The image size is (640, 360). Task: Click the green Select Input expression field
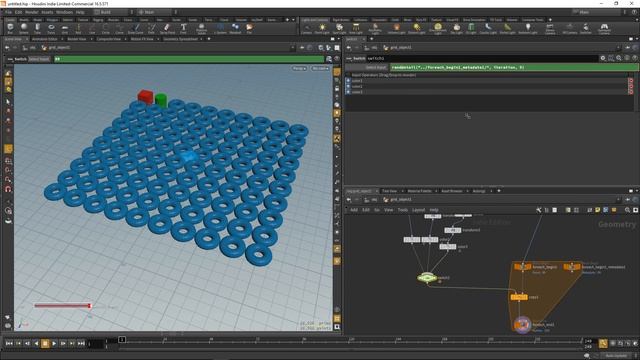coord(513,67)
